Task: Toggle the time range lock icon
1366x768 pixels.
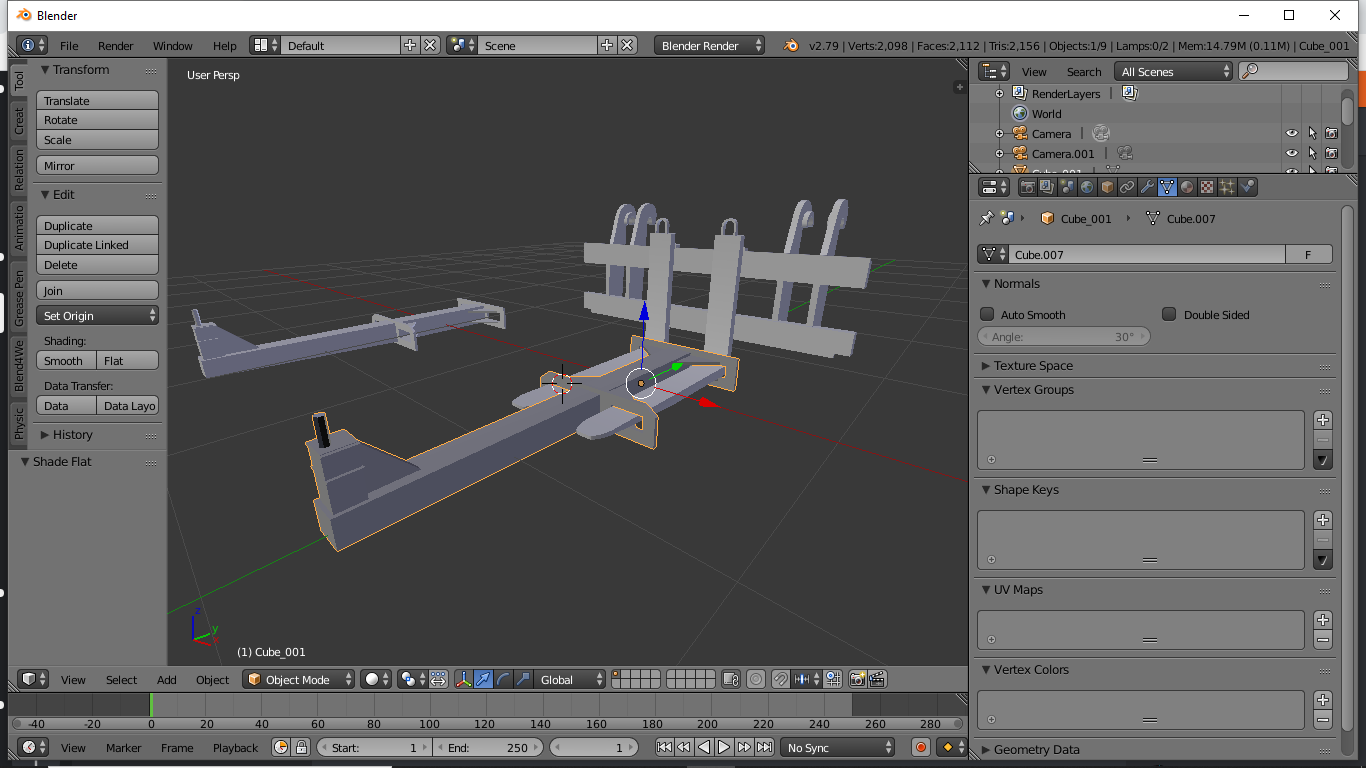Action: click(301, 747)
